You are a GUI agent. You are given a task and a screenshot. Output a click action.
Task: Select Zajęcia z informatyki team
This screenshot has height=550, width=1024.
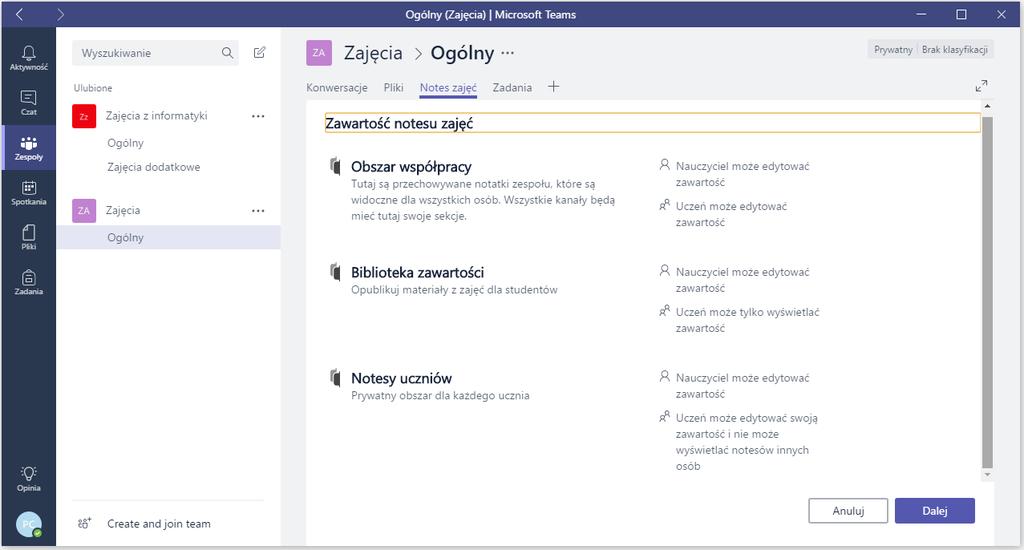click(x=157, y=116)
